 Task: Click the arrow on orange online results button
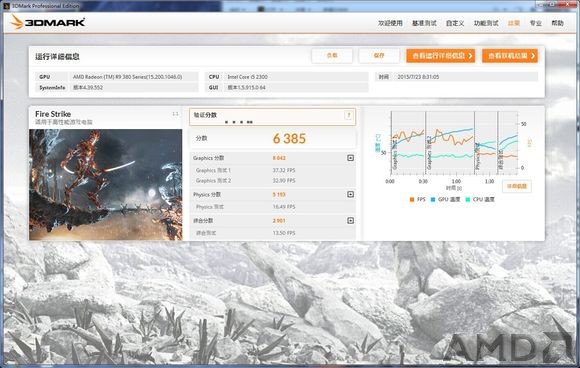coord(533,56)
